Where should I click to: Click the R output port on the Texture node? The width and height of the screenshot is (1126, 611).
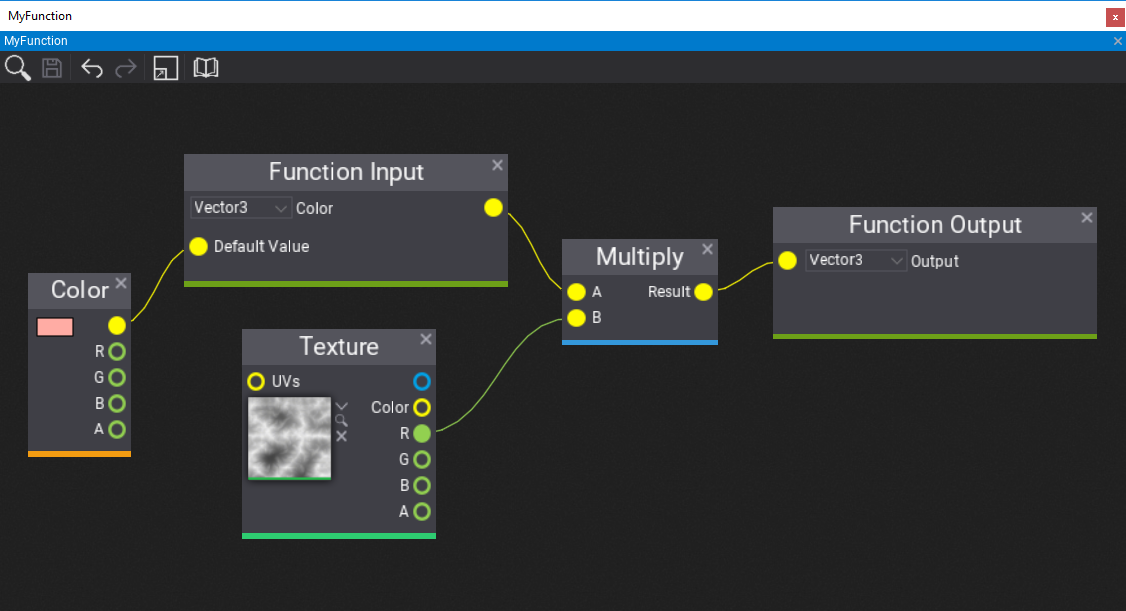(420, 433)
